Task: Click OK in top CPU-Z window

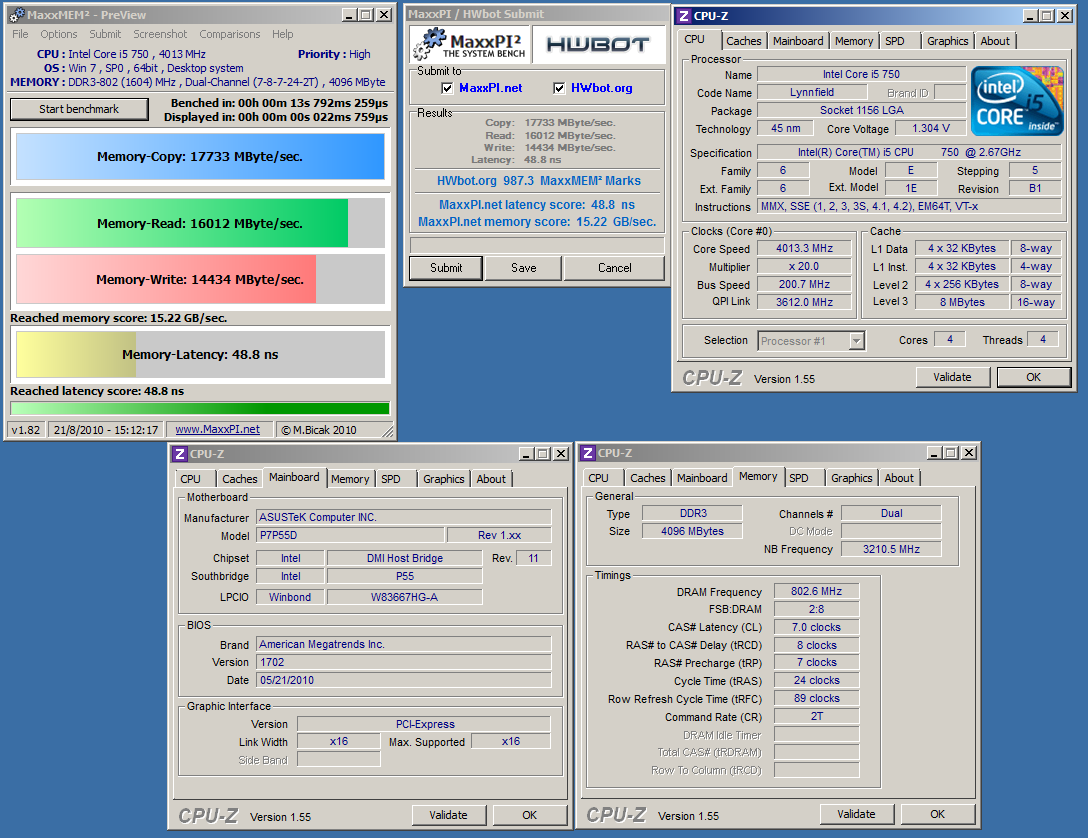Action: [1034, 377]
